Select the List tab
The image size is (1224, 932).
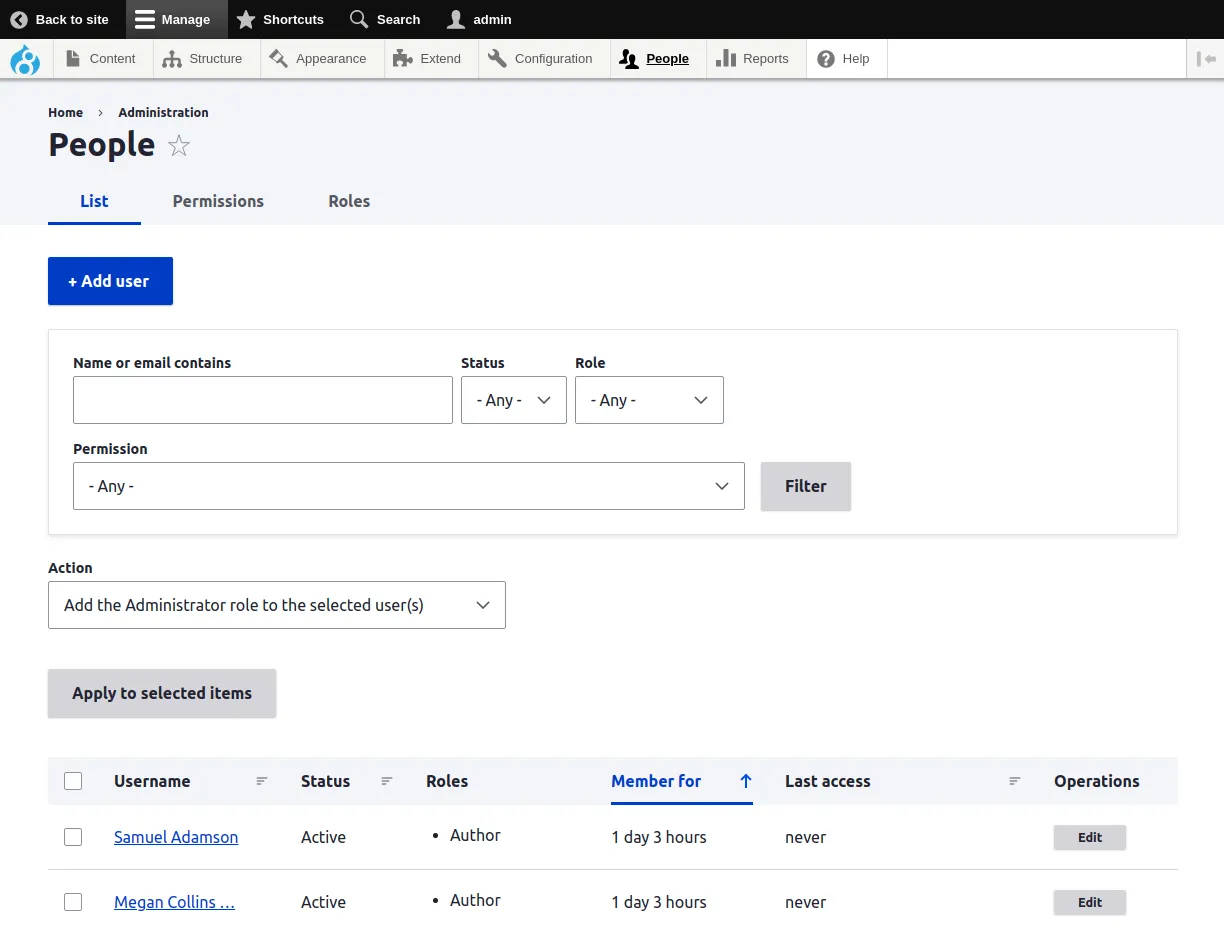click(x=94, y=201)
